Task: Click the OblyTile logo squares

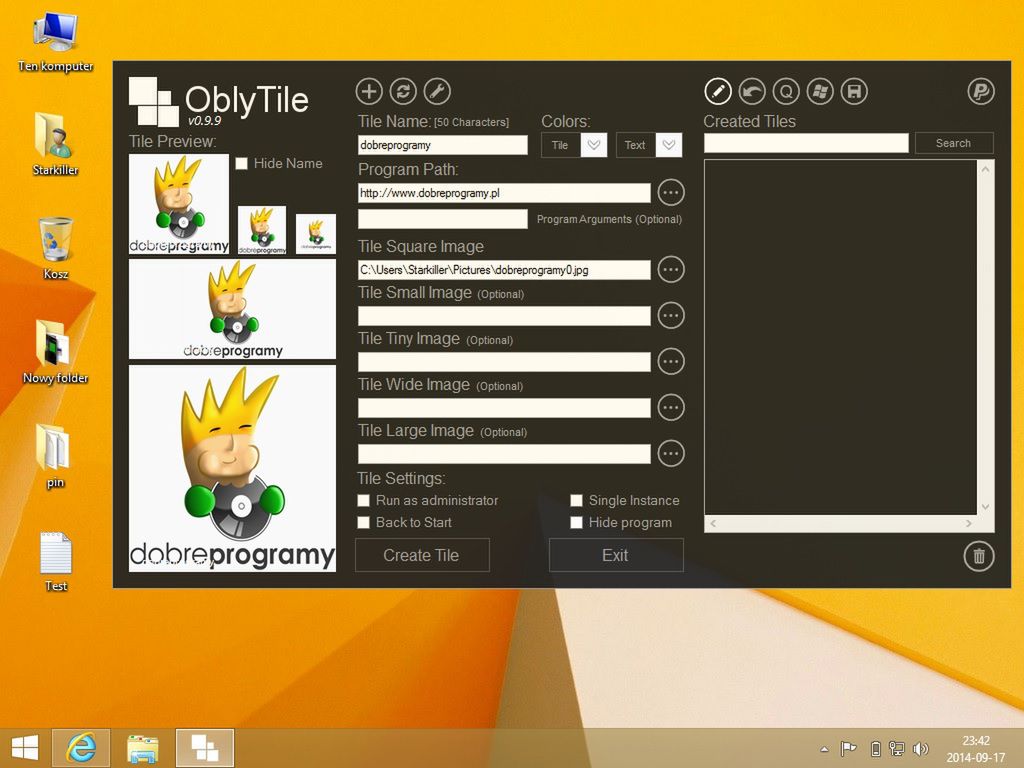Action: tap(153, 101)
